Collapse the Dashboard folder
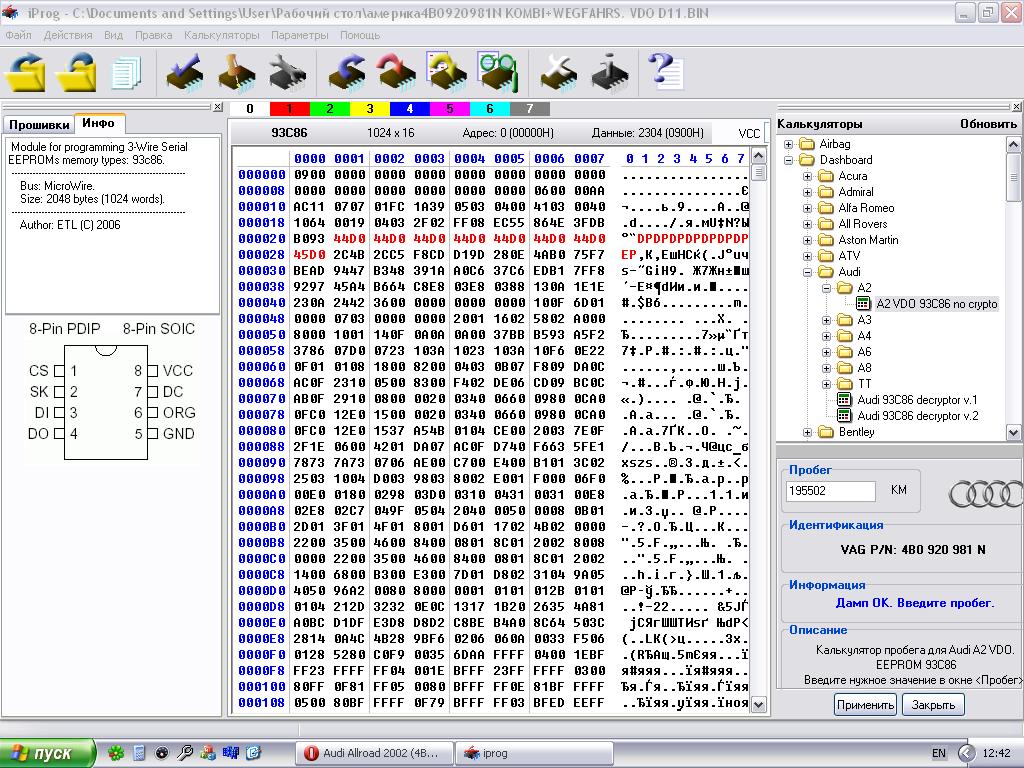 (788, 160)
